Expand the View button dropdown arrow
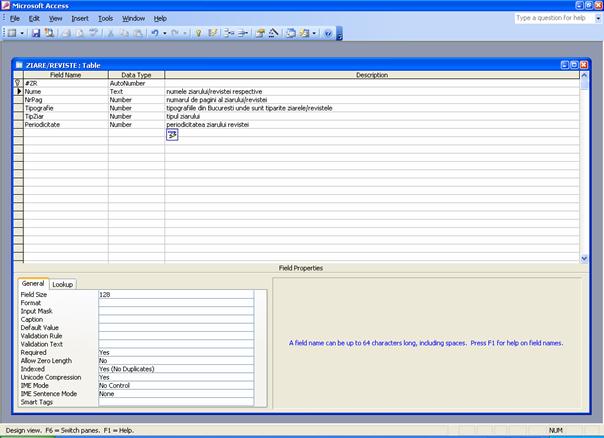Image resolution: width=604 pixels, height=438 pixels. [20, 33]
